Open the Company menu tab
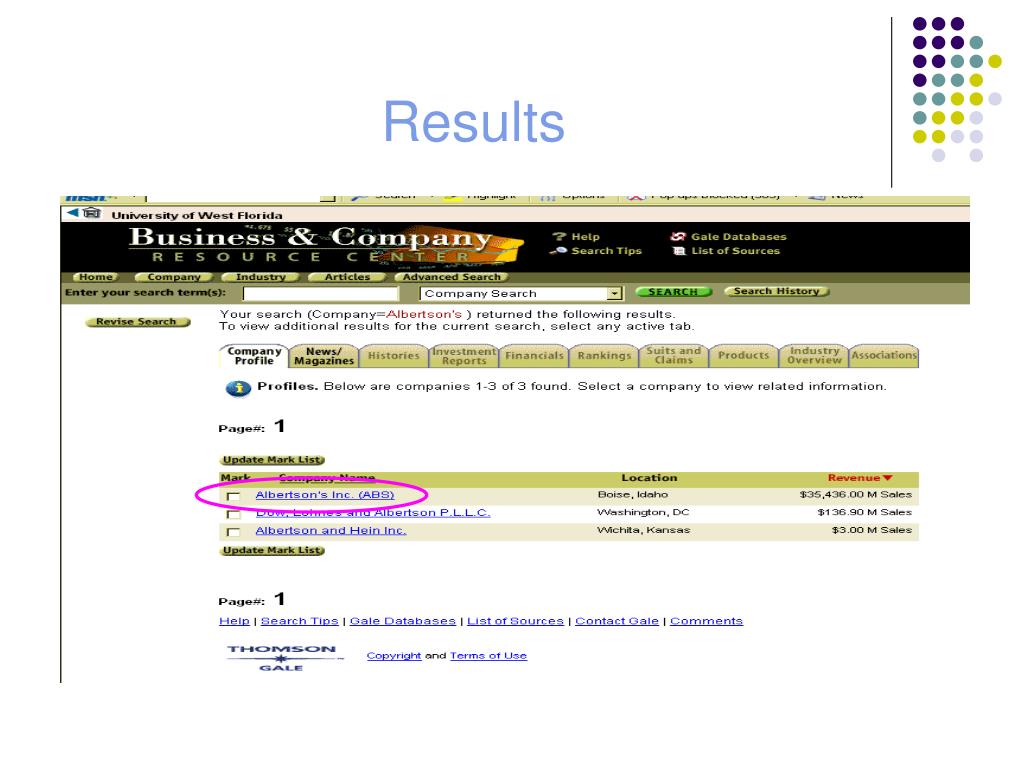The image size is (1024, 768). coord(174,277)
